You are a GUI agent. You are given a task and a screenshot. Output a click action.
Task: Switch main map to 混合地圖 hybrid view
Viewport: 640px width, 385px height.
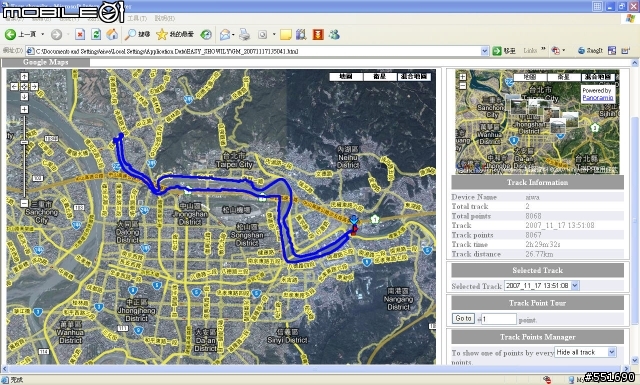click(x=414, y=77)
